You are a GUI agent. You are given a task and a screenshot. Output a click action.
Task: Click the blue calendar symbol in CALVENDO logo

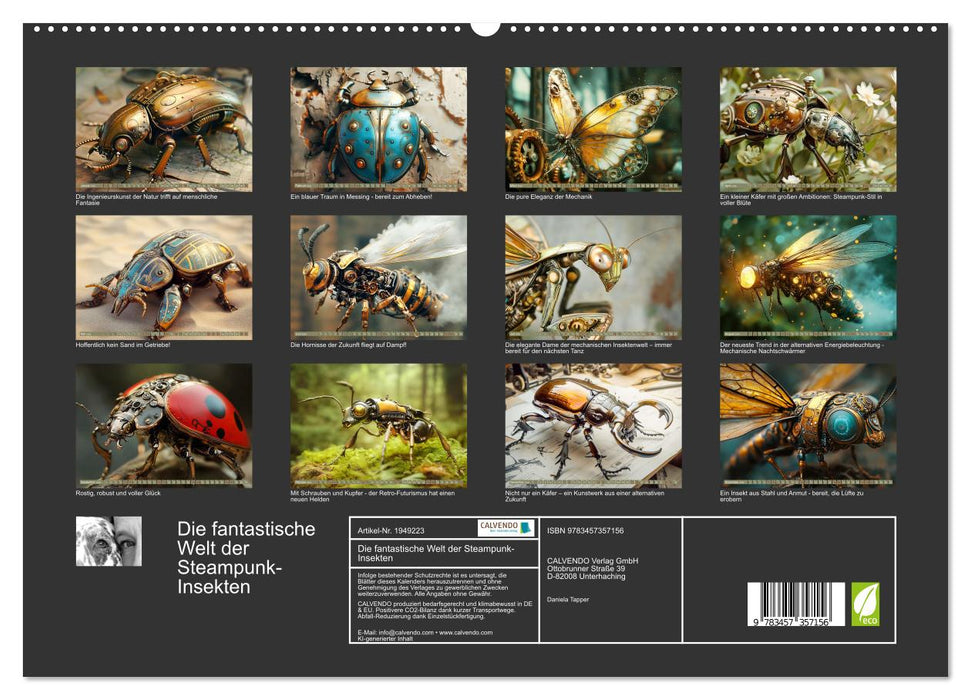click(525, 526)
